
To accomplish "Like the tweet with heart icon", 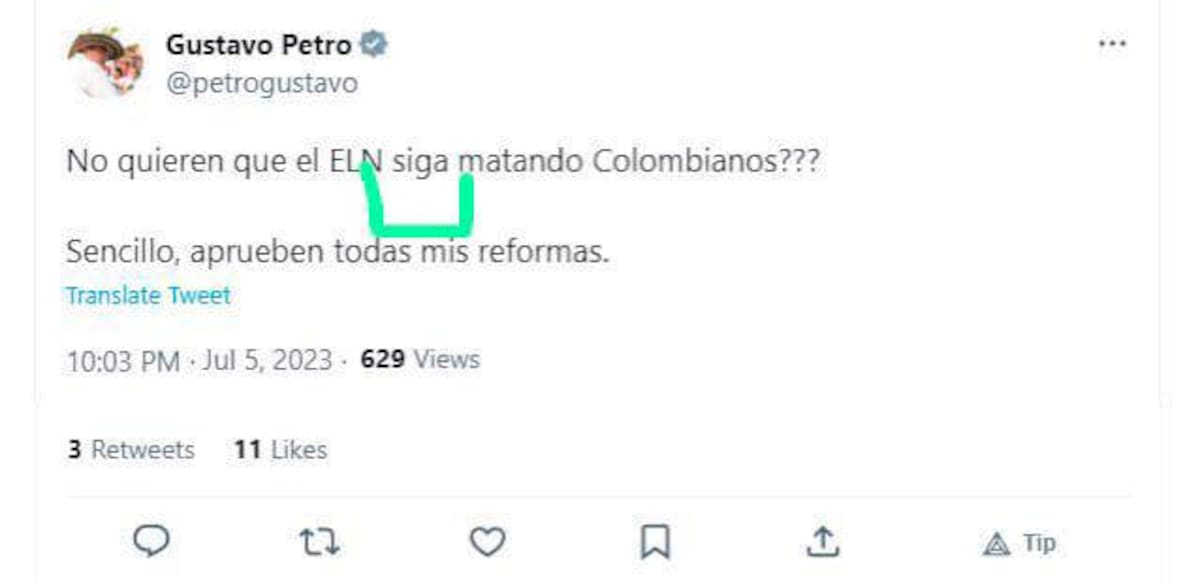I will click(x=487, y=543).
